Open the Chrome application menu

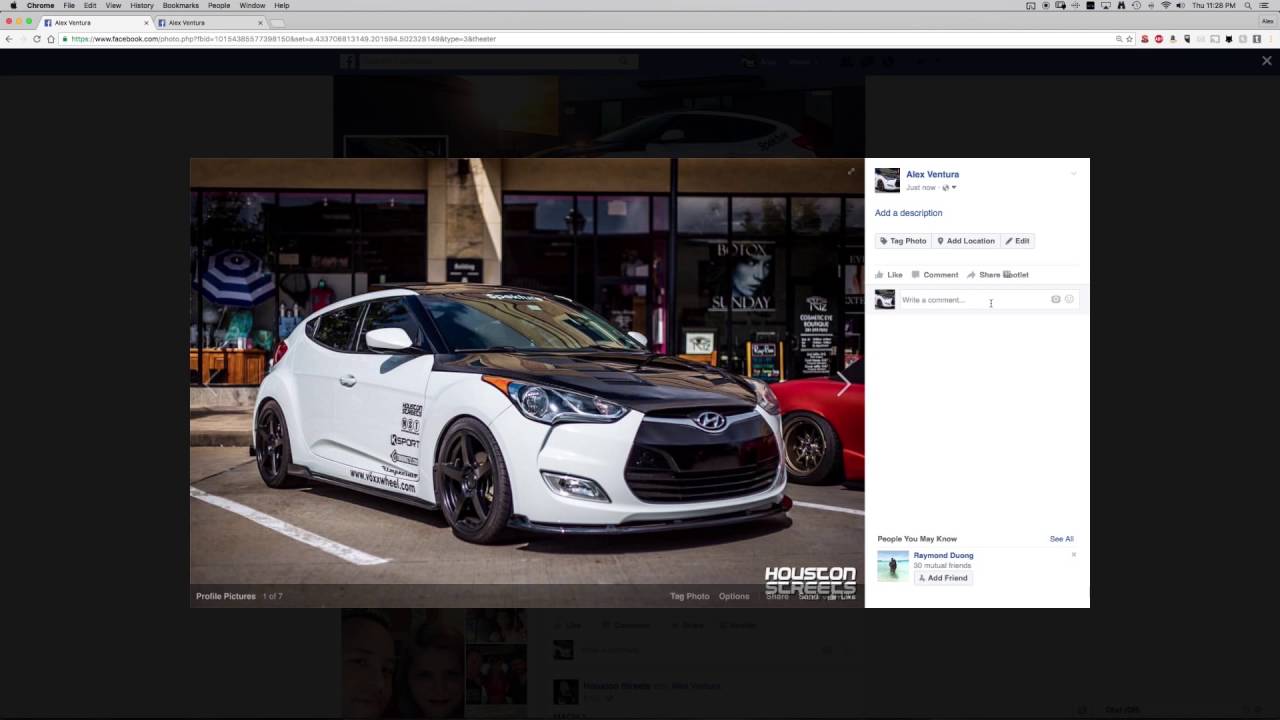click(41, 5)
